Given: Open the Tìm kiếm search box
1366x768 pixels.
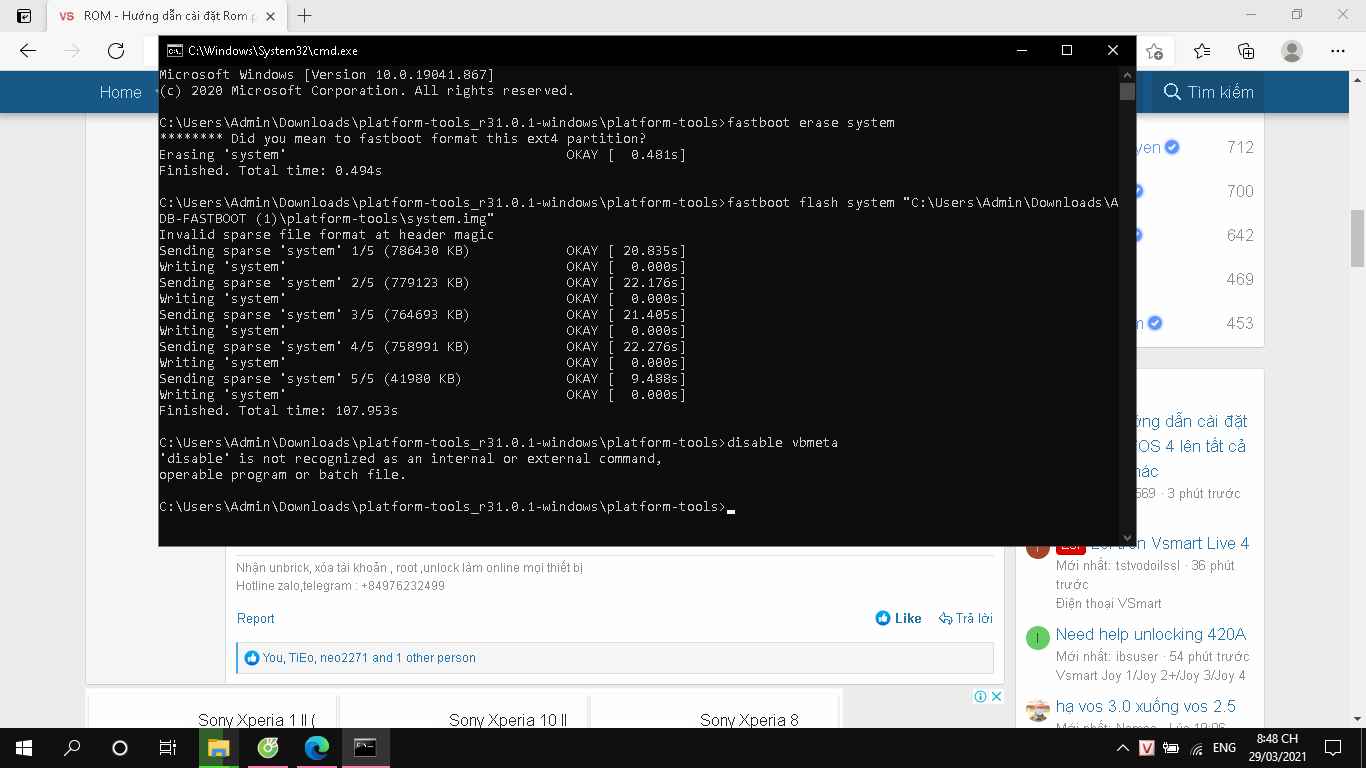Looking at the screenshot, I should (x=1208, y=92).
